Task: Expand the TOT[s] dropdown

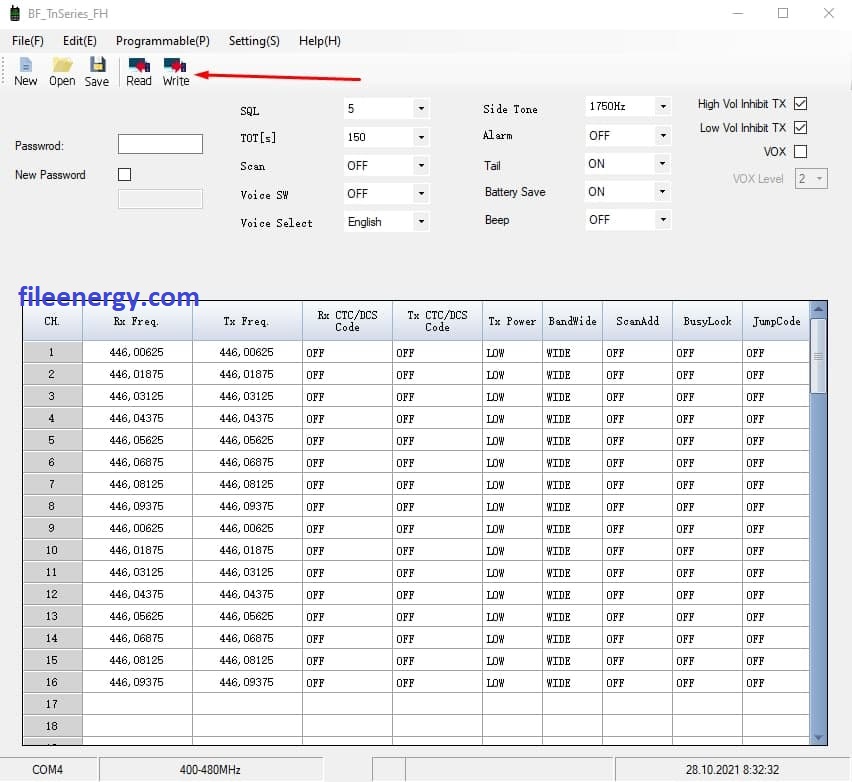Action: click(x=421, y=137)
